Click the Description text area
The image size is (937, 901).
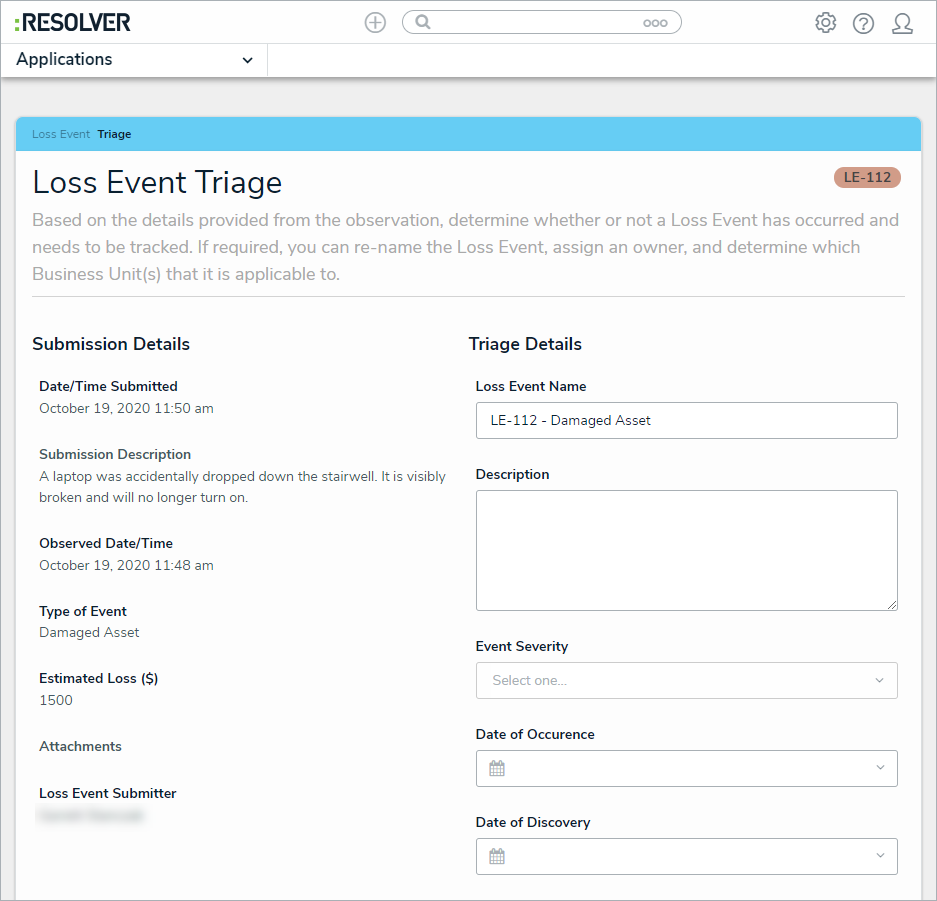click(x=687, y=550)
